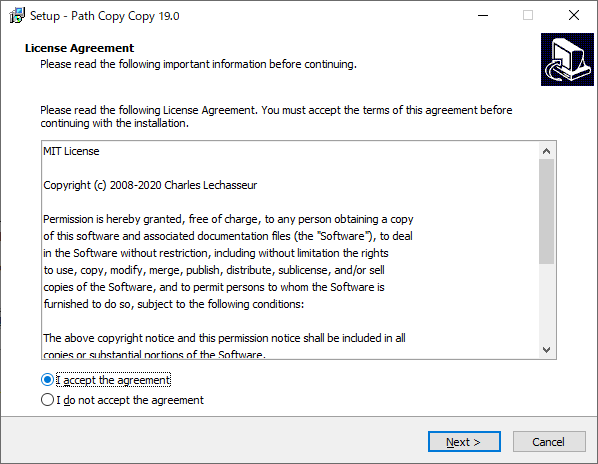Image resolution: width=598 pixels, height=464 pixels.
Task: Click the 'License Agreement' heading
Action: pyautogui.click(x=79, y=48)
